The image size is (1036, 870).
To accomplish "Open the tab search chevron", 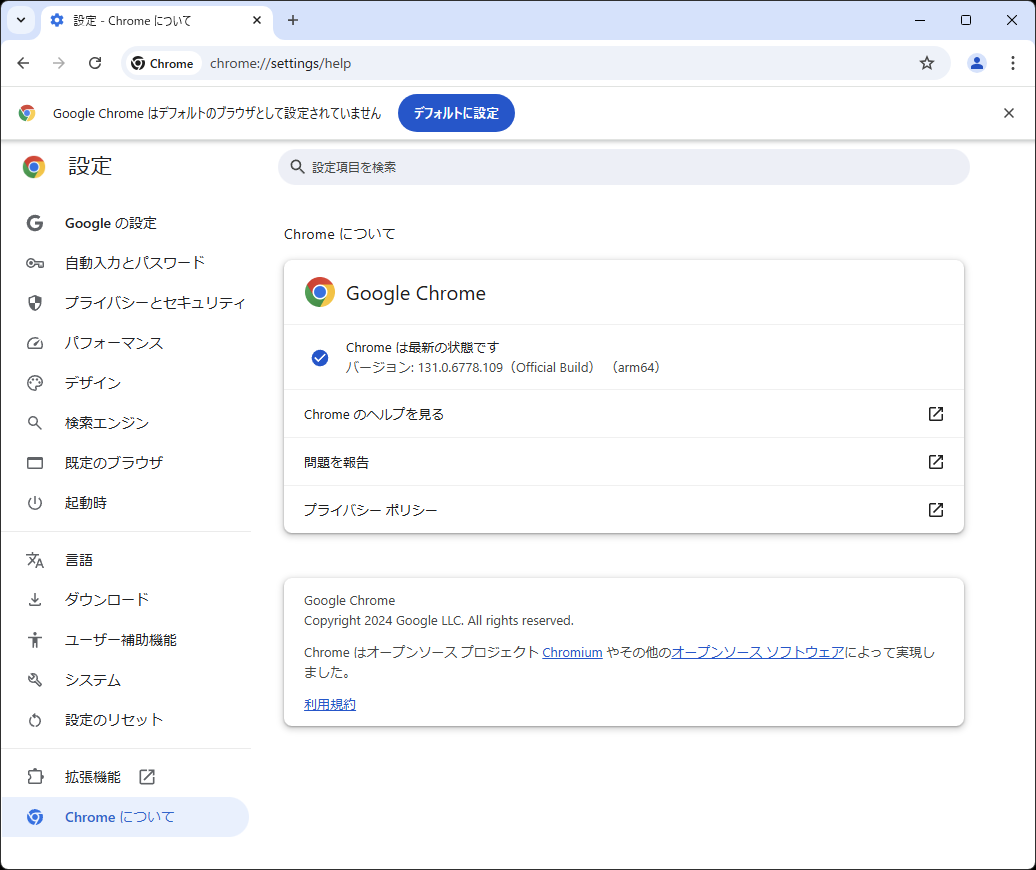I will pos(20,20).
